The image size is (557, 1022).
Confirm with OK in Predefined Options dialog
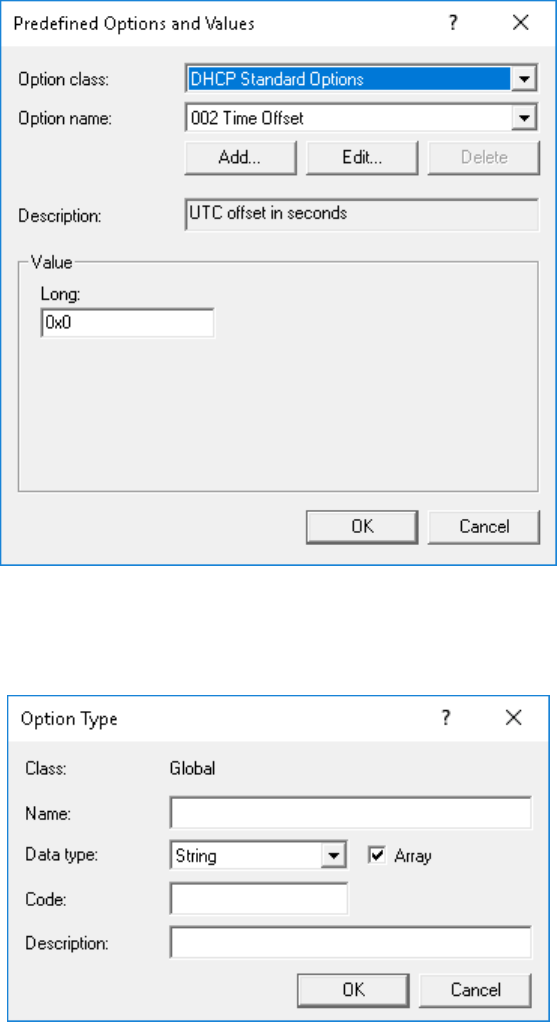pos(362,527)
